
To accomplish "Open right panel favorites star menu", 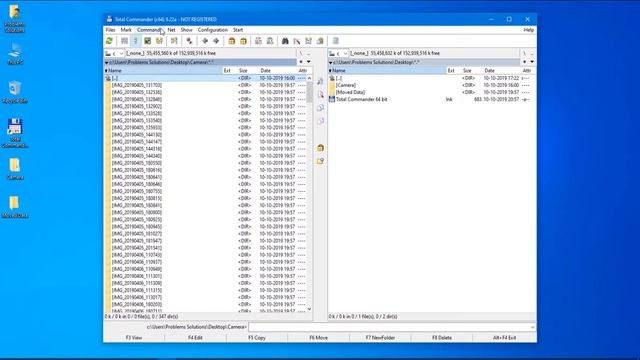I will pyautogui.click(x=525, y=62).
